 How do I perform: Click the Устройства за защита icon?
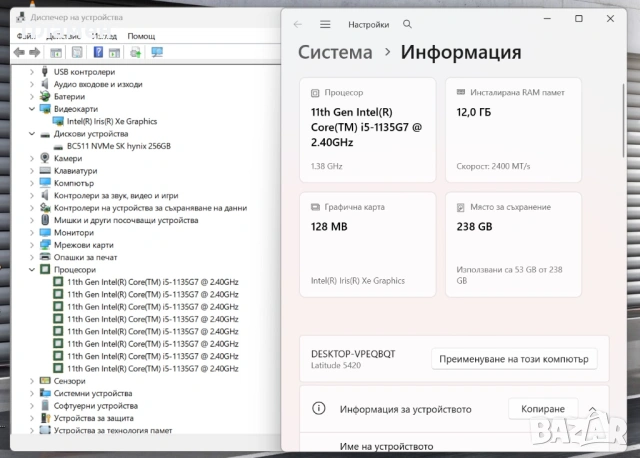click(x=45, y=418)
